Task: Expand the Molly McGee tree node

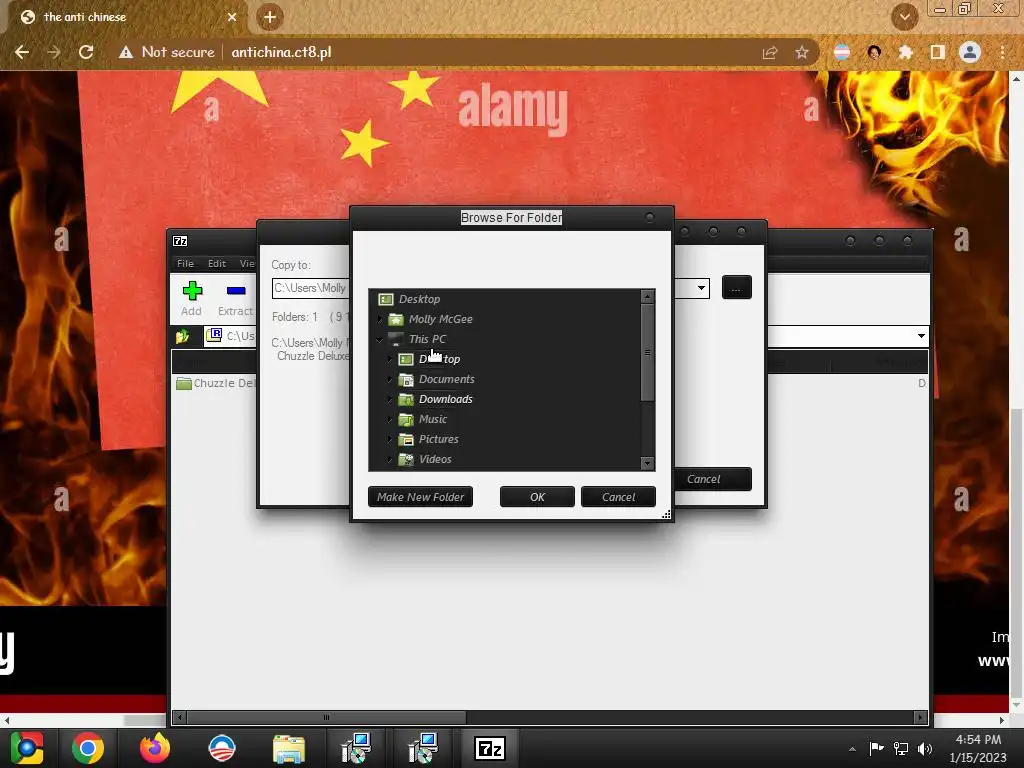Action: pyautogui.click(x=380, y=319)
